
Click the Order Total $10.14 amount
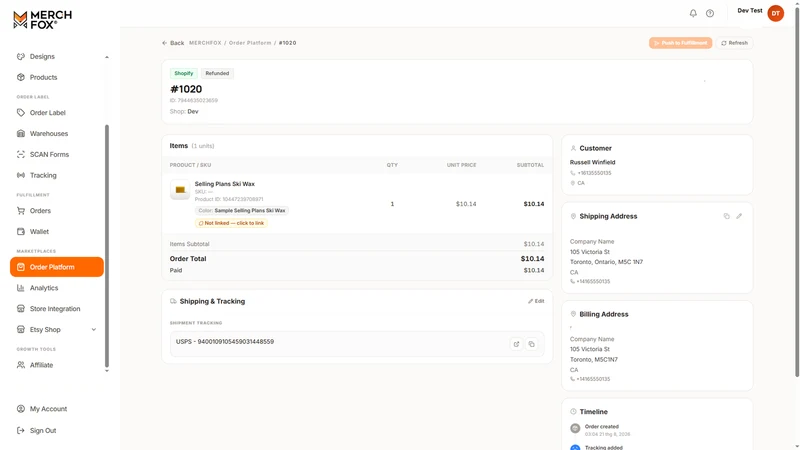tap(532, 259)
